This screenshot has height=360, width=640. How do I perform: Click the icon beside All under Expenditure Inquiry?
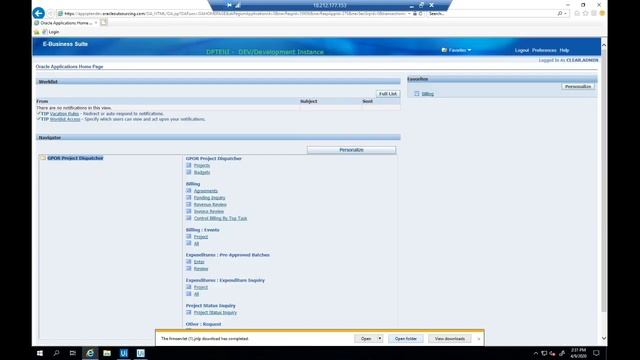point(189,294)
